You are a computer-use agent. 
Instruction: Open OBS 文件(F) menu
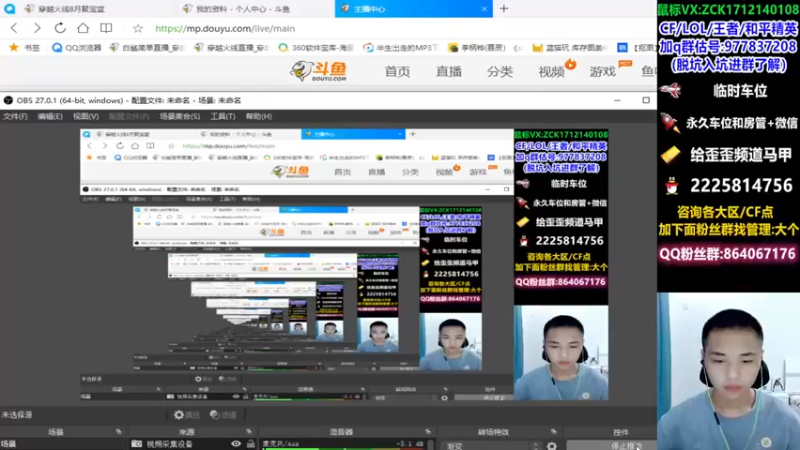[x=15, y=116]
